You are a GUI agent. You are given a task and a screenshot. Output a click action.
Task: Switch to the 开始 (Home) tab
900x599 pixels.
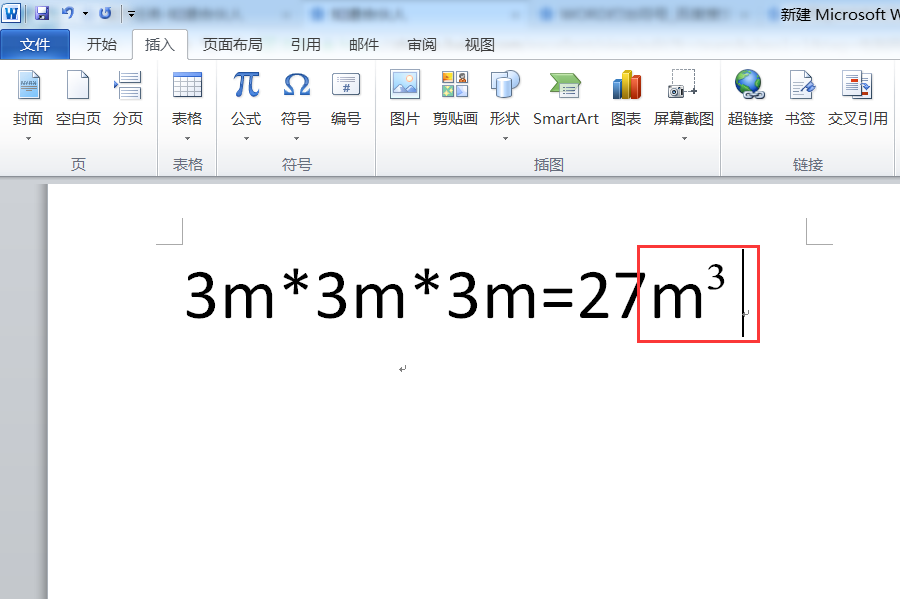pos(102,45)
